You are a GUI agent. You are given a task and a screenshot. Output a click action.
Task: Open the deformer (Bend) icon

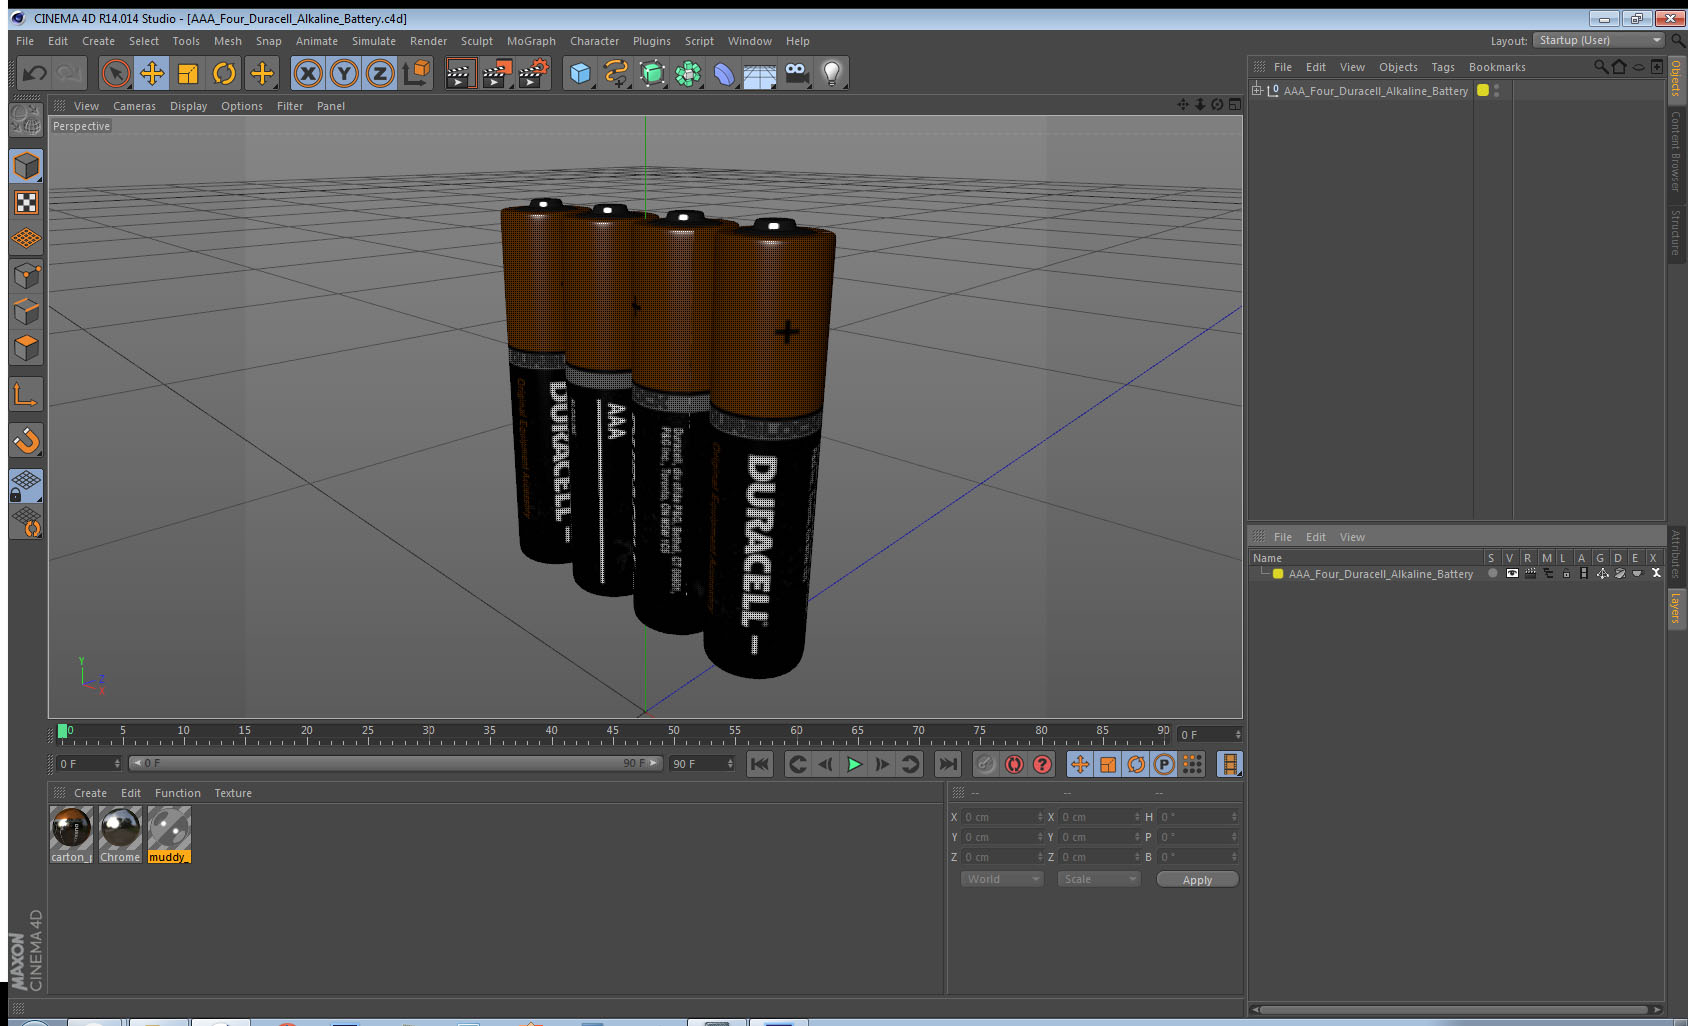pyautogui.click(x=724, y=73)
